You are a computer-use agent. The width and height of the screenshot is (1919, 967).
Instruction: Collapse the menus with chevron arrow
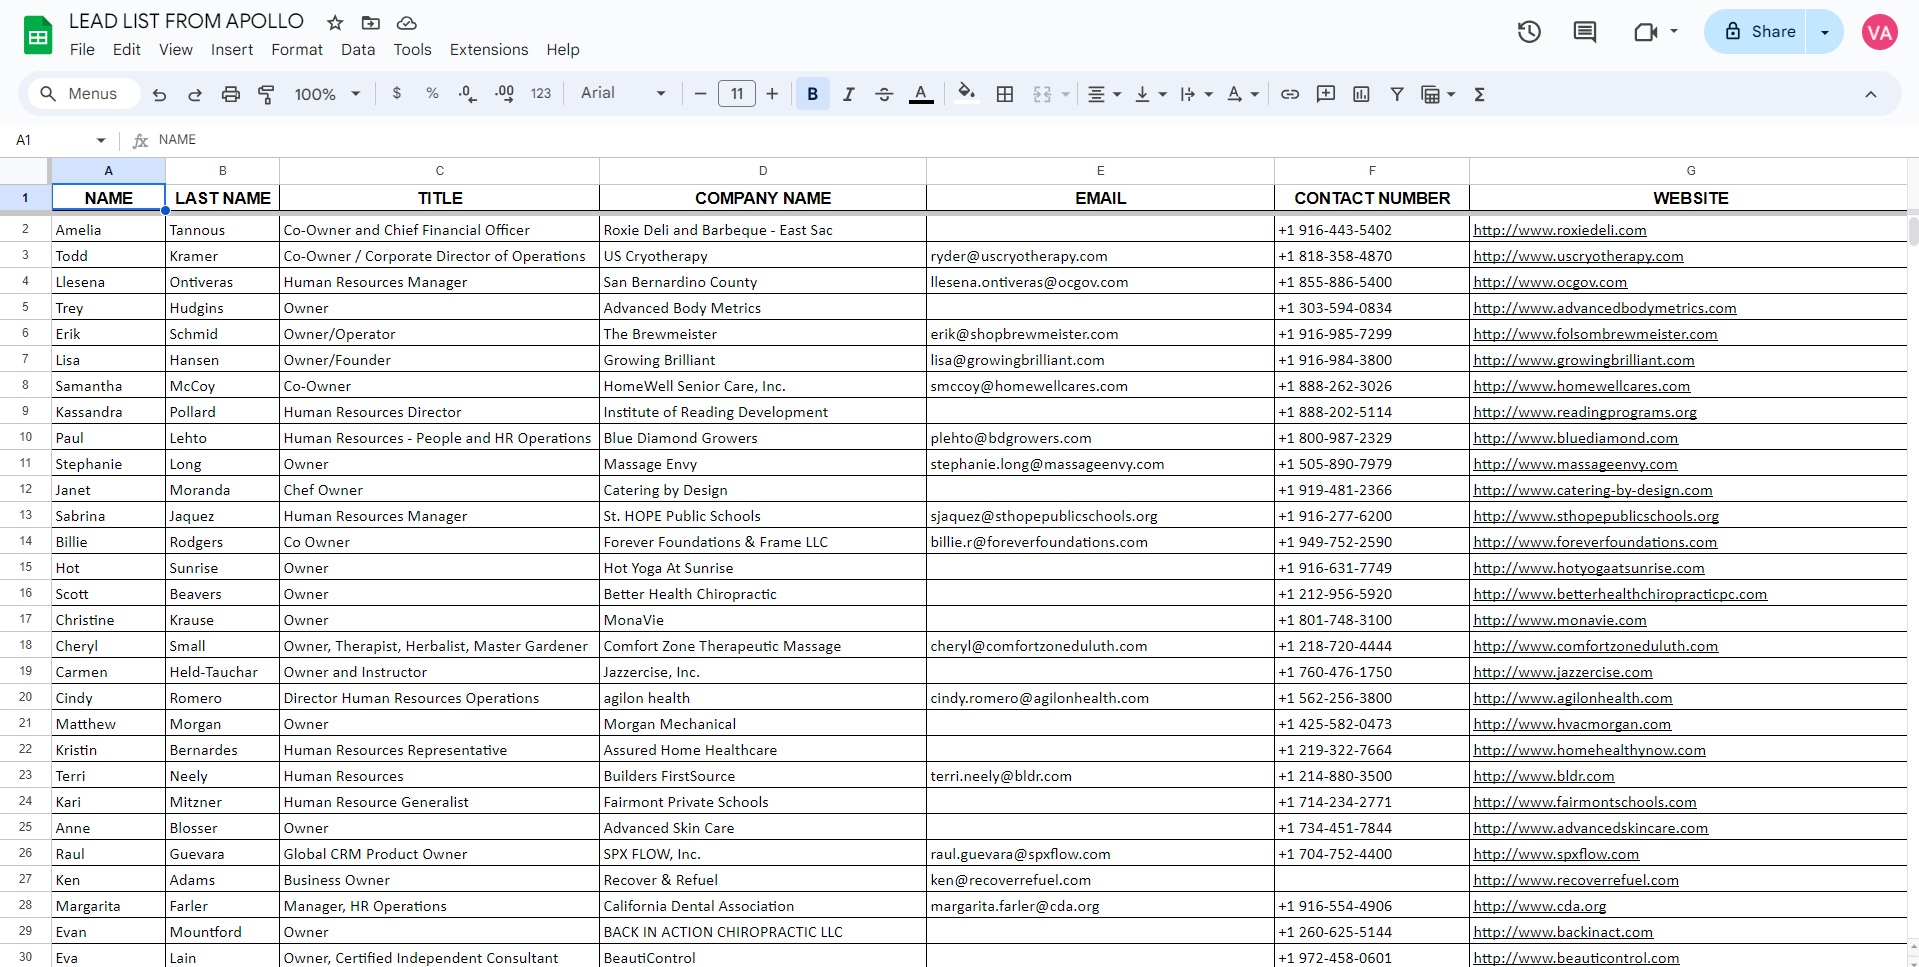[x=1870, y=94]
